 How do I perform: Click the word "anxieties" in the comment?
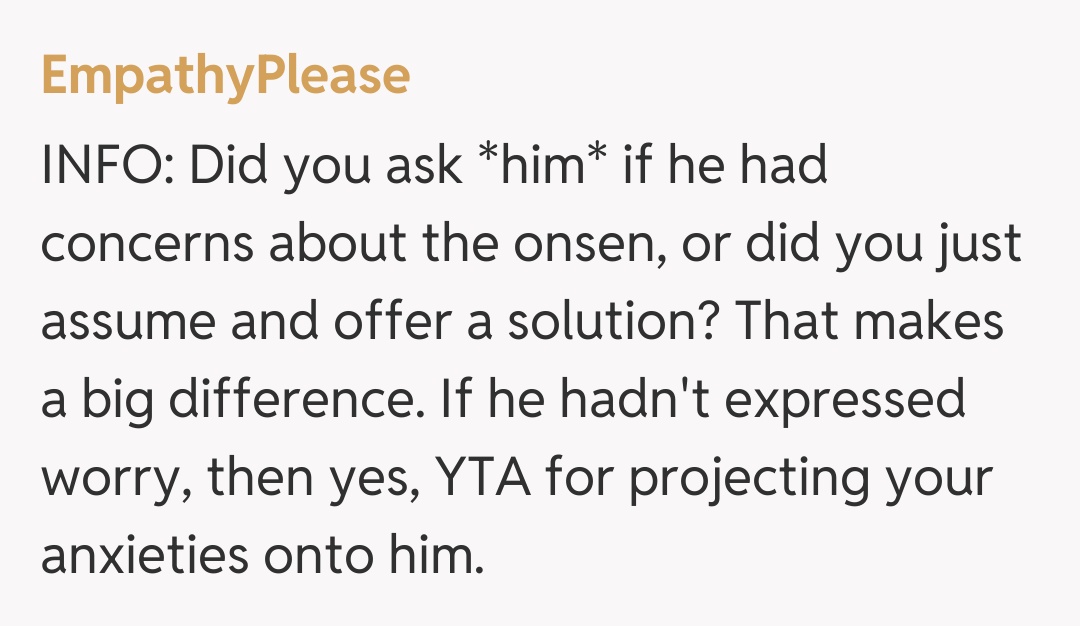pyautogui.click(x=144, y=557)
